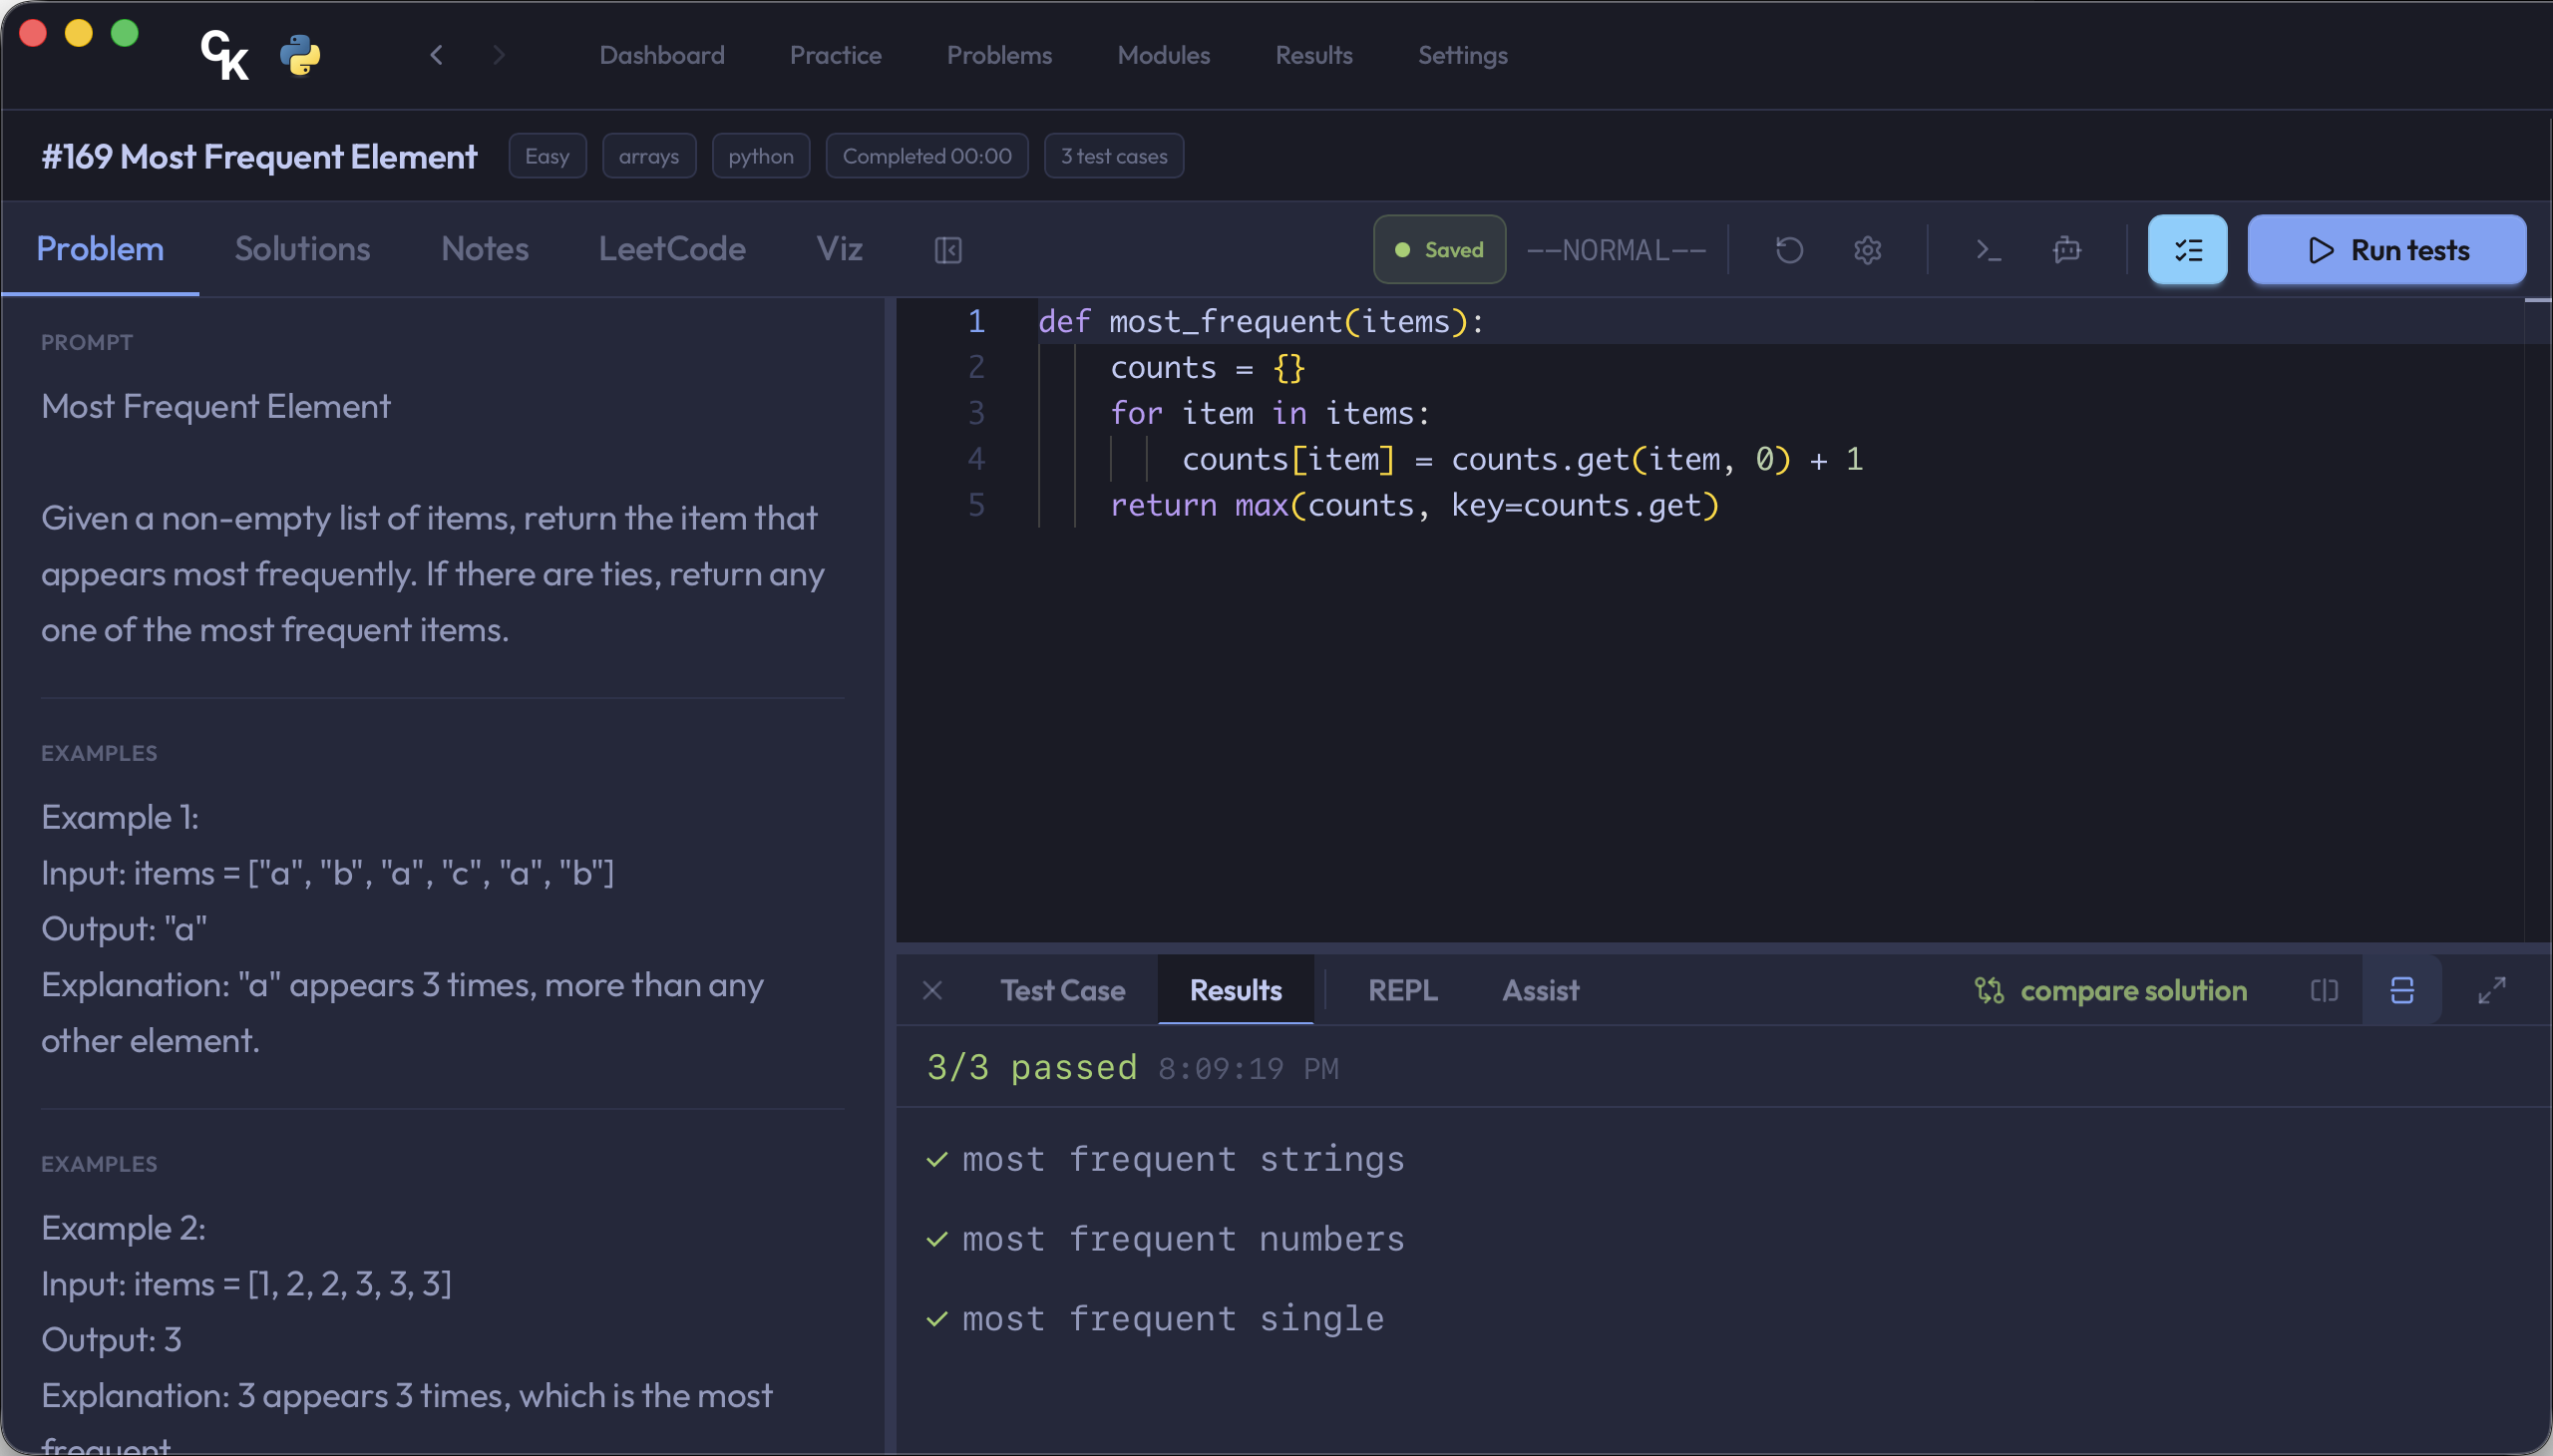Click the Saved status indicator
This screenshot has width=2553, height=1456.
tap(1439, 250)
